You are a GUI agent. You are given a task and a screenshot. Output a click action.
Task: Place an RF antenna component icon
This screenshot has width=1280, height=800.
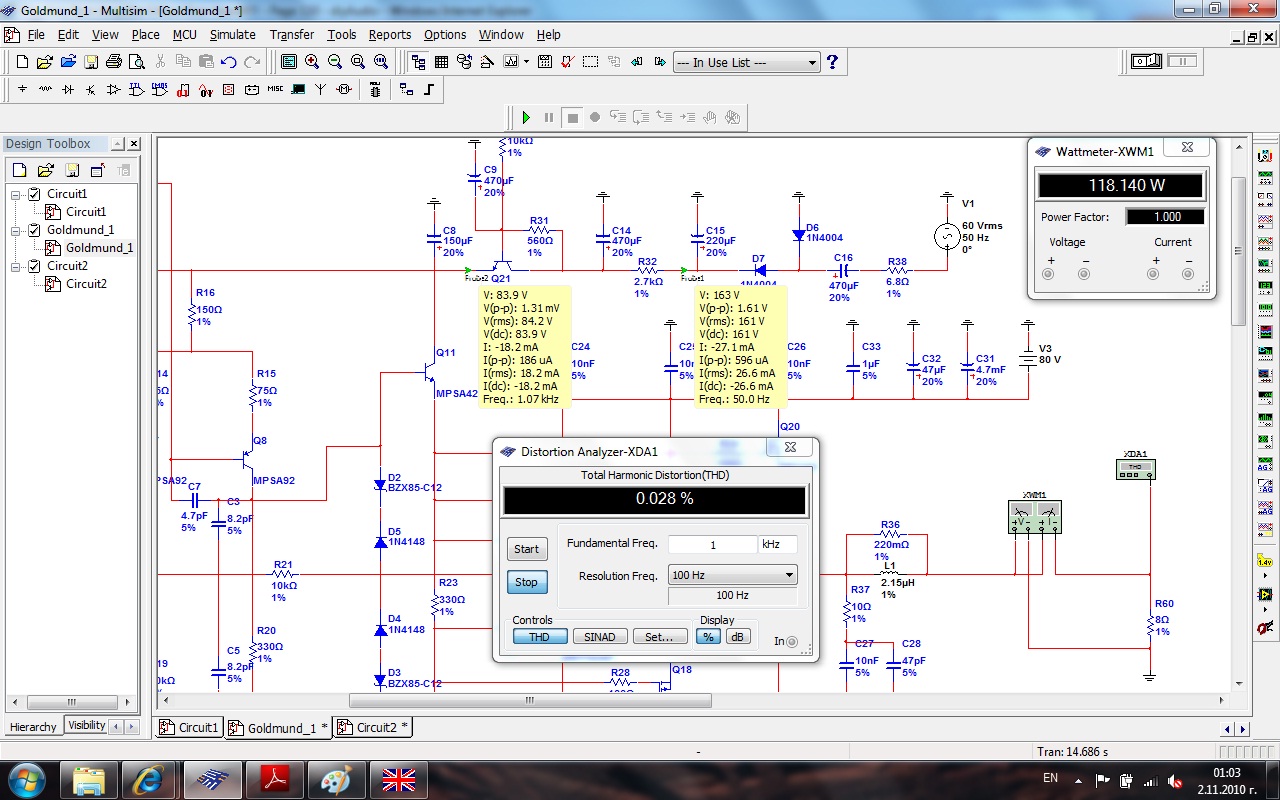(x=321, y=90)
